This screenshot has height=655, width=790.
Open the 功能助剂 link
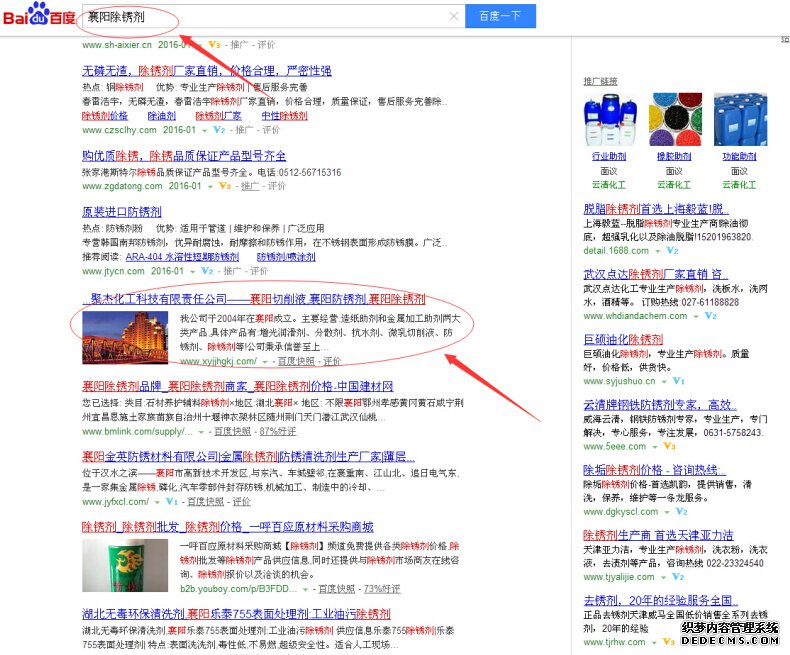click(739, 157)
